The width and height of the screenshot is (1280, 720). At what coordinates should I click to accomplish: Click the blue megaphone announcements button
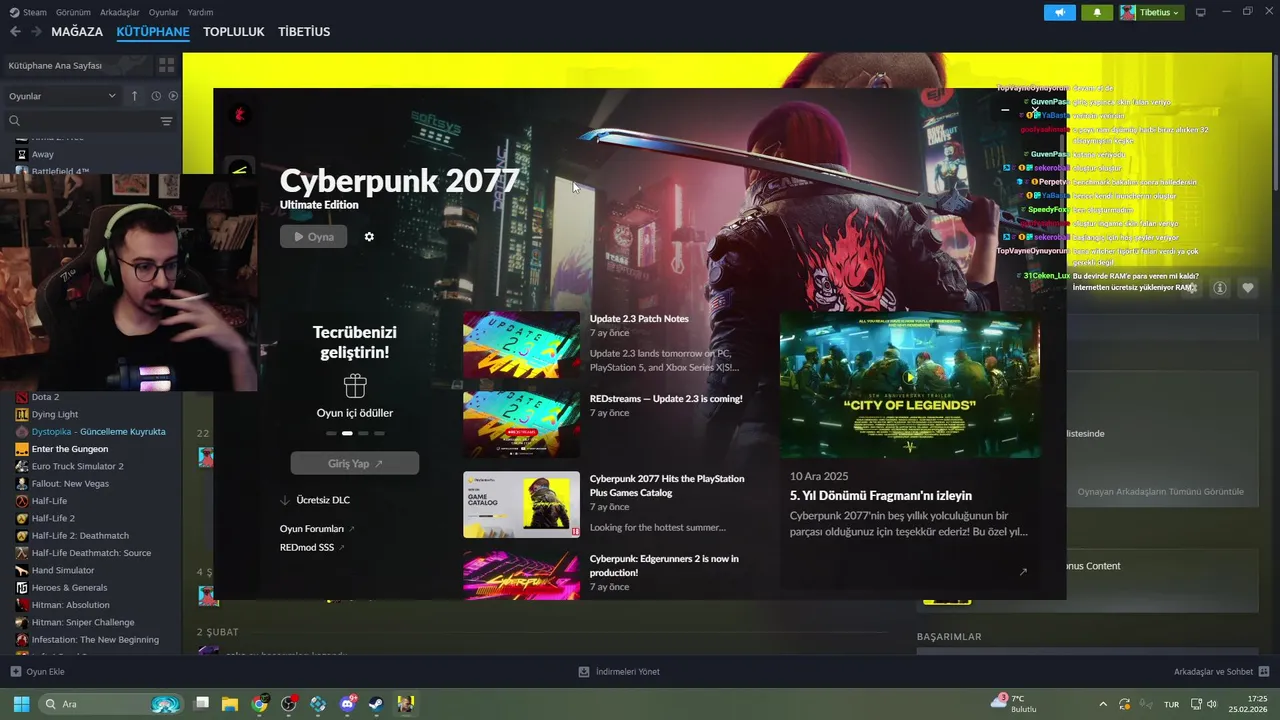[x=1060, y=12]
